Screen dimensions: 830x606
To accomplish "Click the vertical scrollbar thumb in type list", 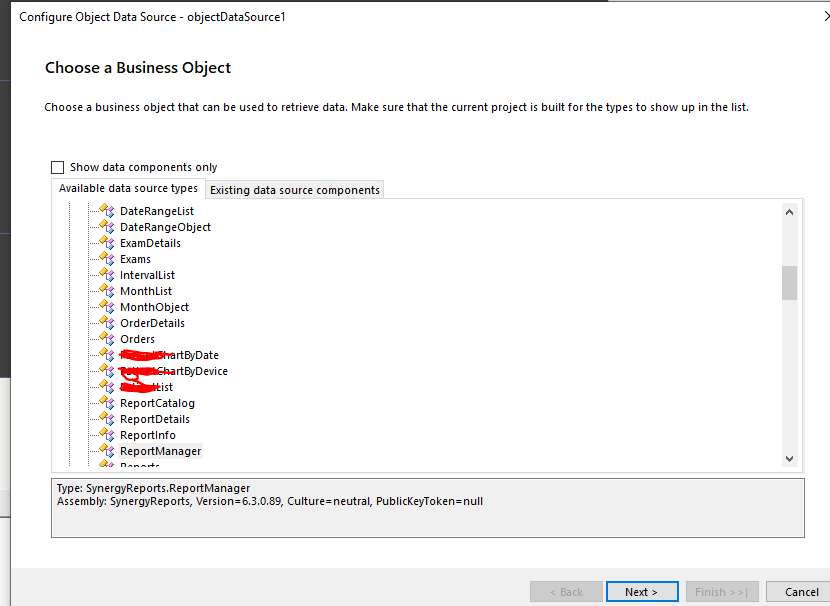I will click(789, 282).
